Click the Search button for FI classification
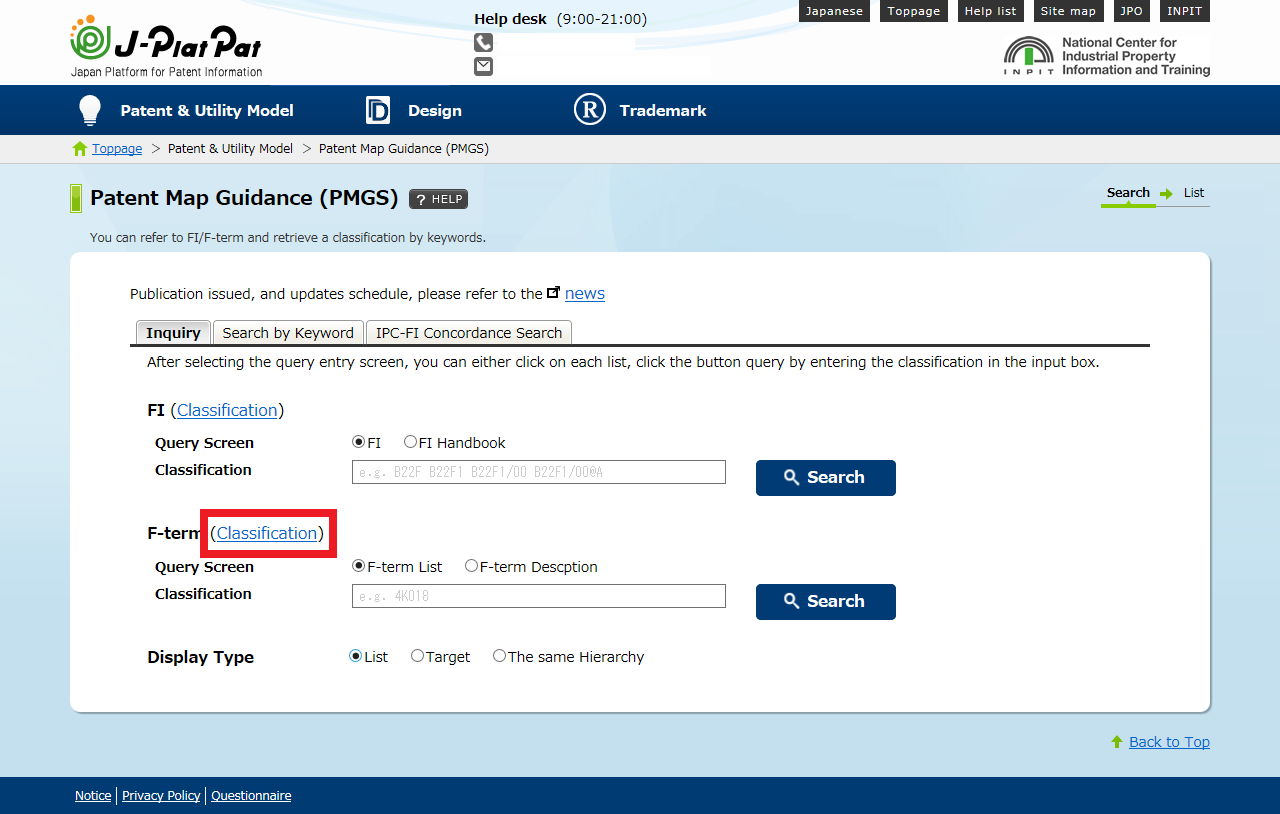Screen dimensions: 1280x814 (x=825, y=478)
